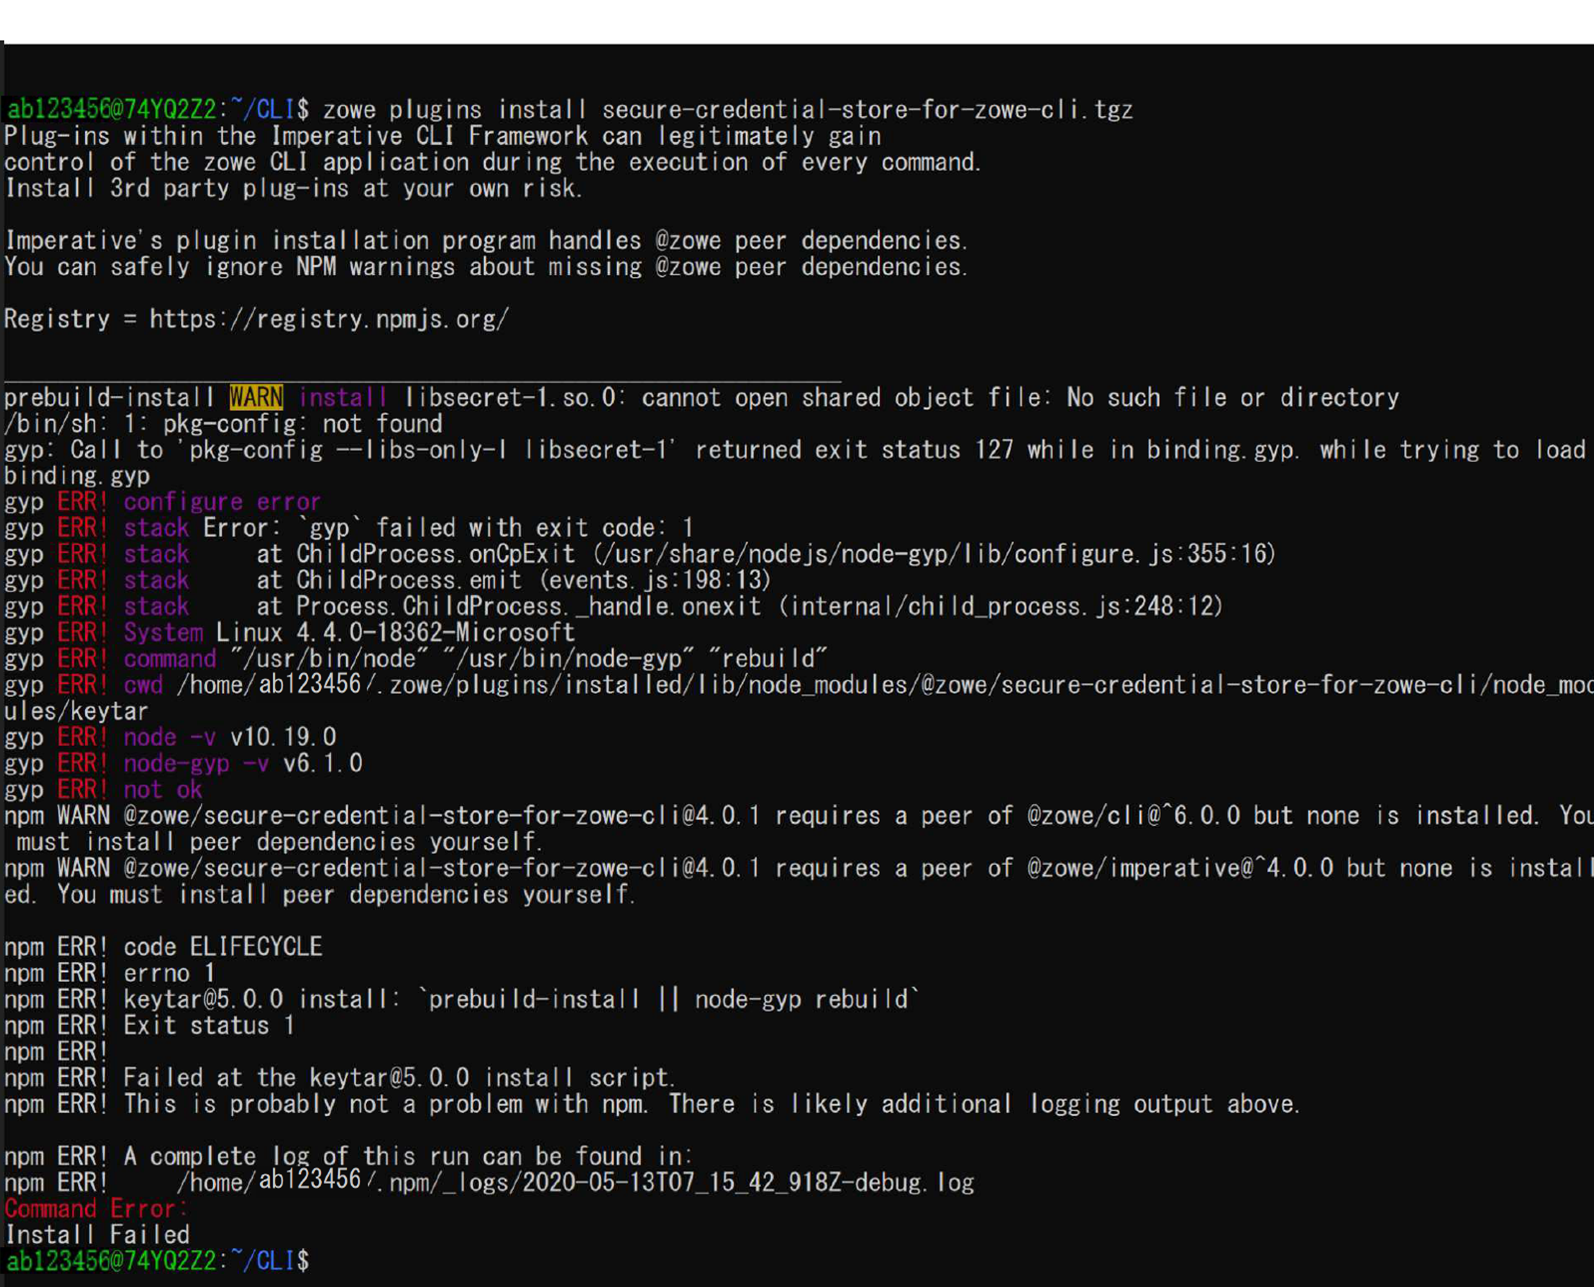The image size is (1594, 1287).
Task: Click "/bin/sh: 1: pkg-config: not found" line
Action: [223, 424]
